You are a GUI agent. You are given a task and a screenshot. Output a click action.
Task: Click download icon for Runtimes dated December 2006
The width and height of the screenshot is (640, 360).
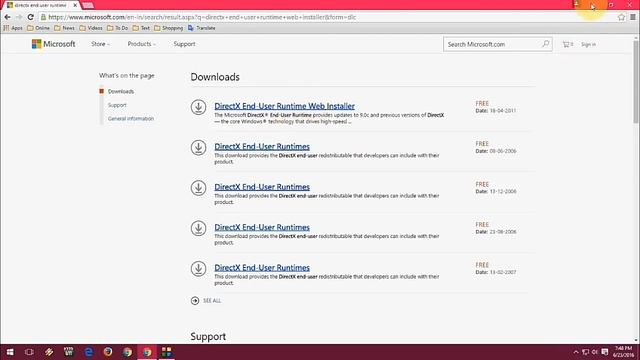pyautogui.click(x=198, y=188)
